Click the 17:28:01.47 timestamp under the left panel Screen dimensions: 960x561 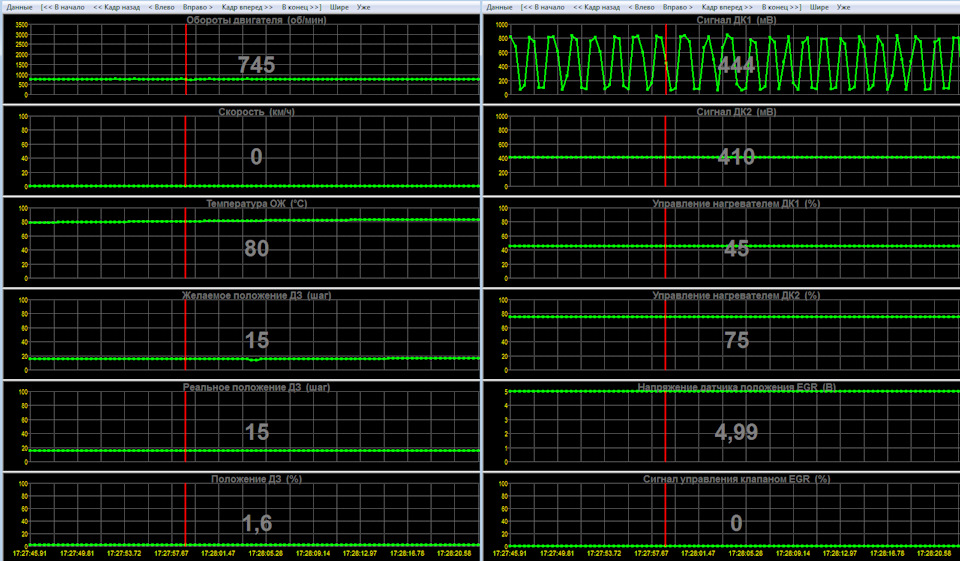(x=218, y=553)
